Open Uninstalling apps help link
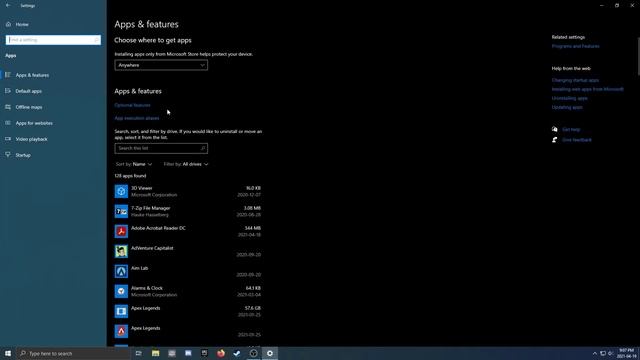The height and width of the screenshot is (360, 640). click(x=570, y=98)
